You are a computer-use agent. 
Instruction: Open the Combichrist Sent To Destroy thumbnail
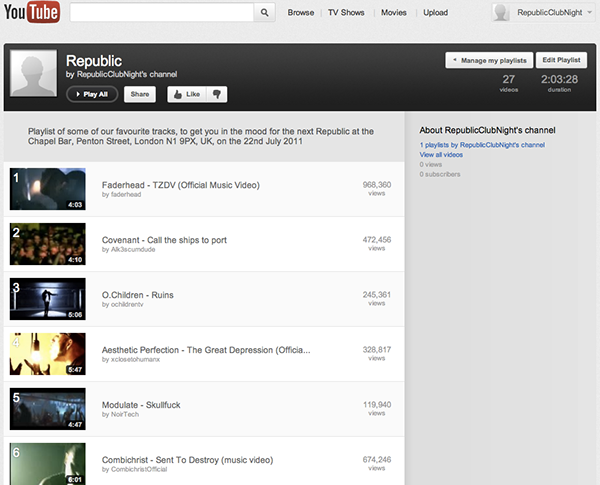coord(48,464)
